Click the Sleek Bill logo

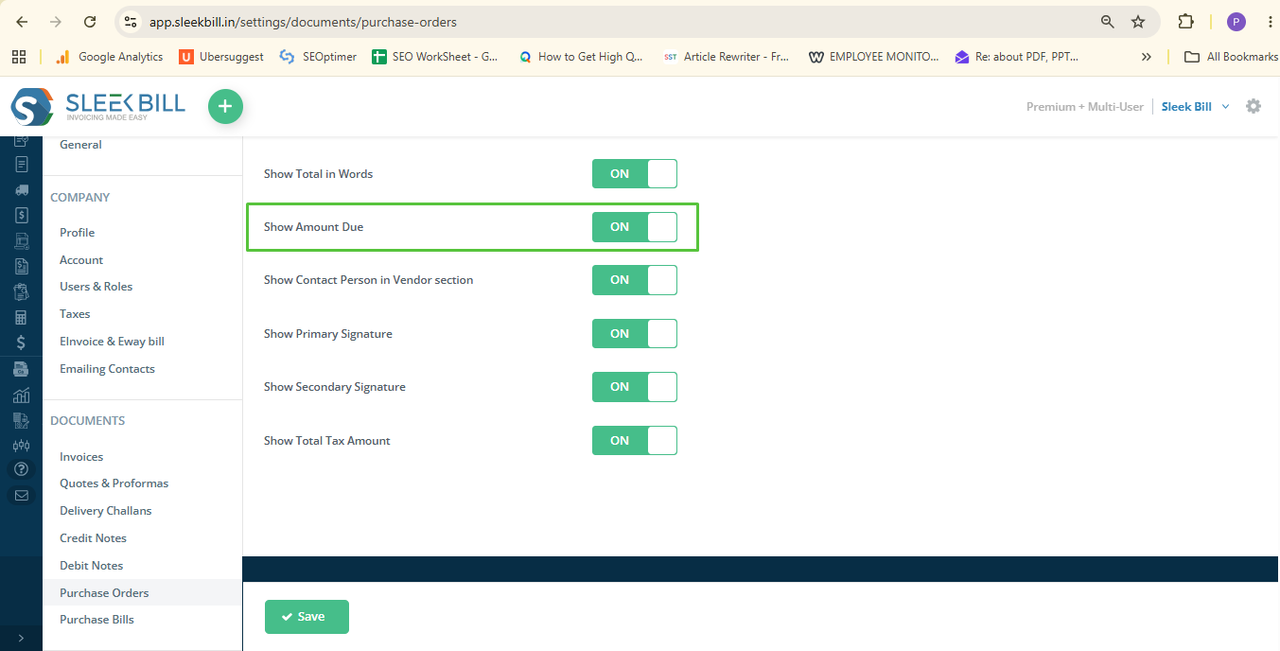click(98, 107)
